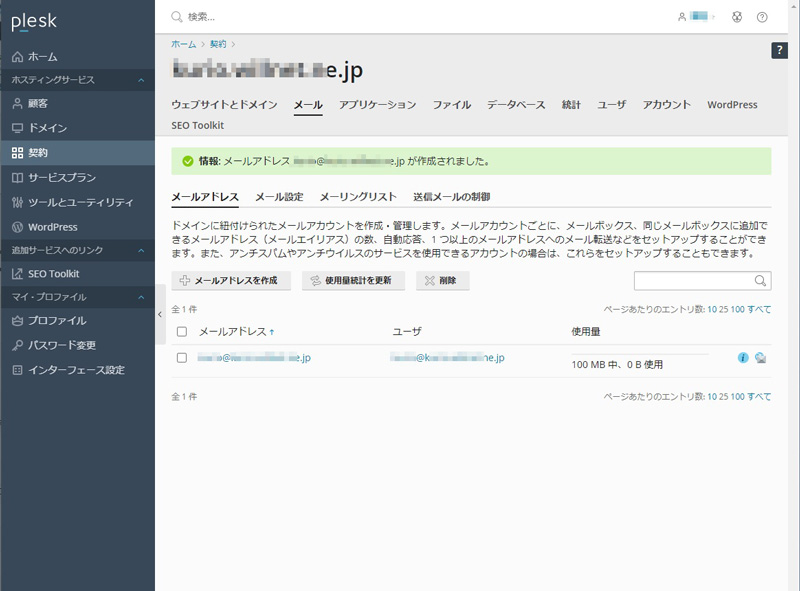Open webmail icon for the mail account

pyautogui.click(x=761, y=357)
